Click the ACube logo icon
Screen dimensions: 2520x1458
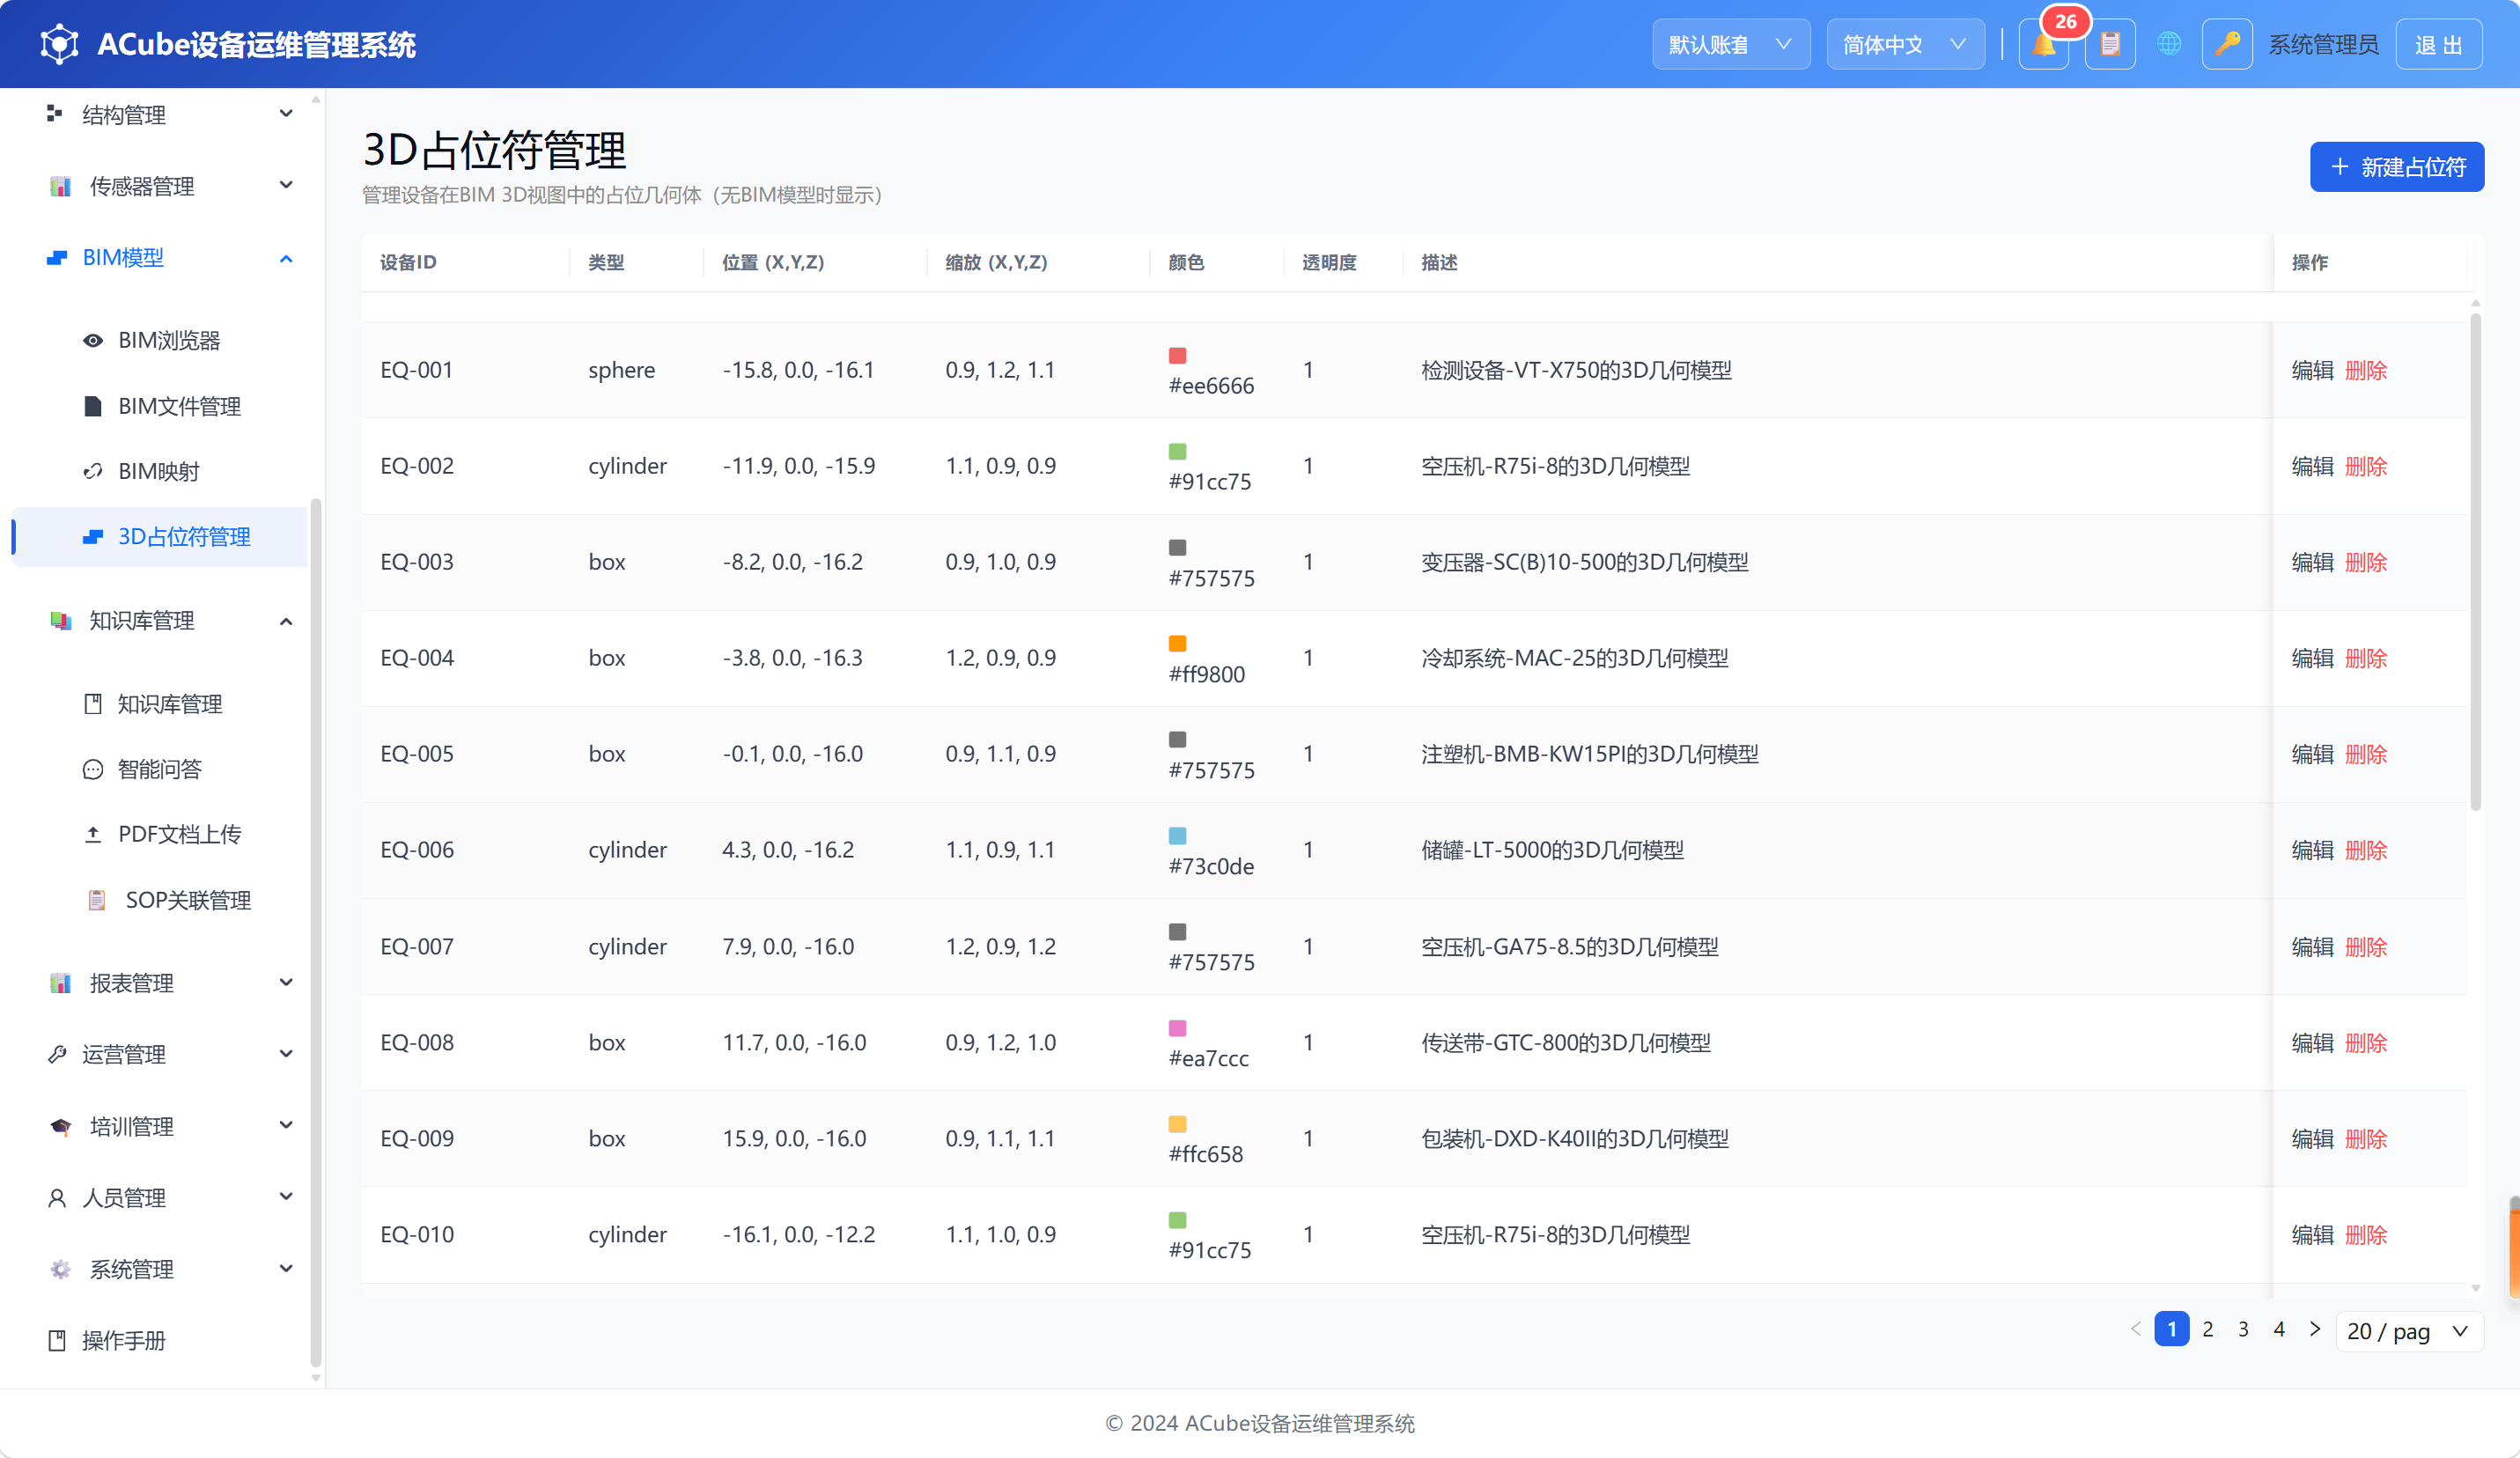click(x=59, y=44)
